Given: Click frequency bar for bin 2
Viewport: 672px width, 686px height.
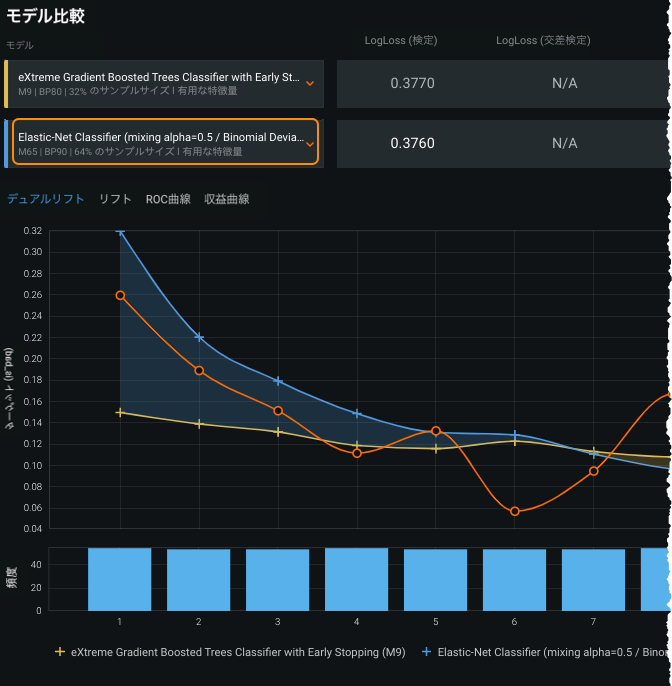Looking at the screenshot, I should click(199, 580).
